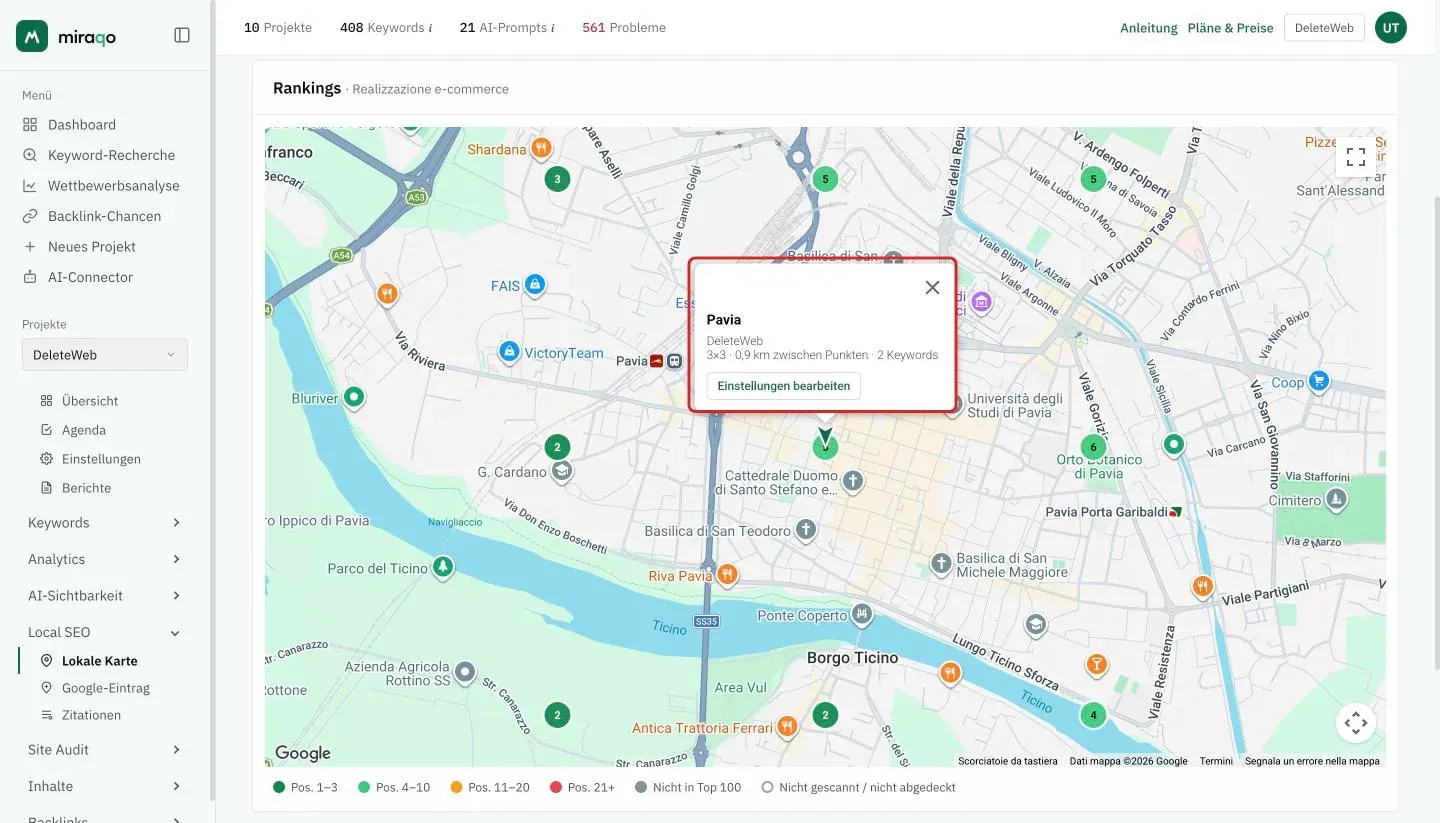This screenshot has width=1440, height=823.
Task: Expand the Inhalte section
Action: pyautogui.click(x=105, y=786)
